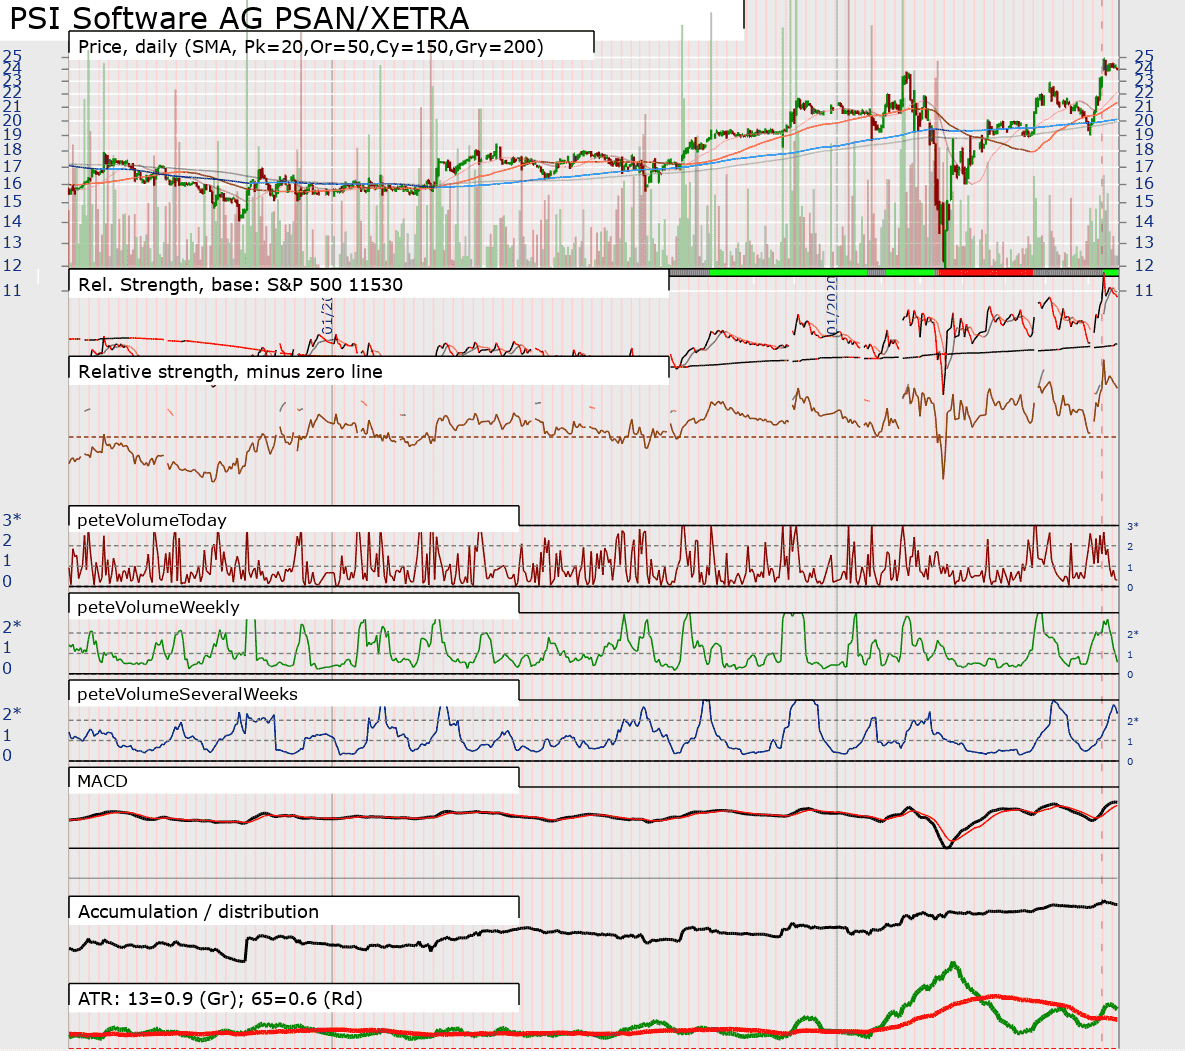This screenshot has height=1051, width=1185.
Task: Click the "ATR: 13=0.9 (Gr); 65=0.6 (Rd)" label
Action: (220, 999)
